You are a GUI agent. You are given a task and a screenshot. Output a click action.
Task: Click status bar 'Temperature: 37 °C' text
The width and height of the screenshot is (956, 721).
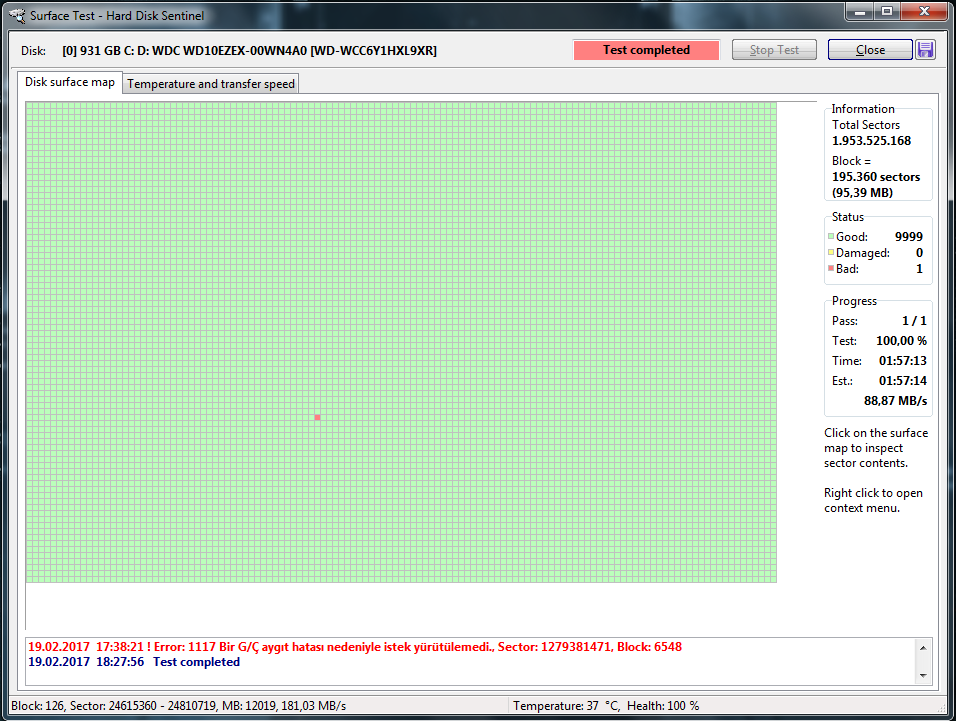(x=566, y=706)
